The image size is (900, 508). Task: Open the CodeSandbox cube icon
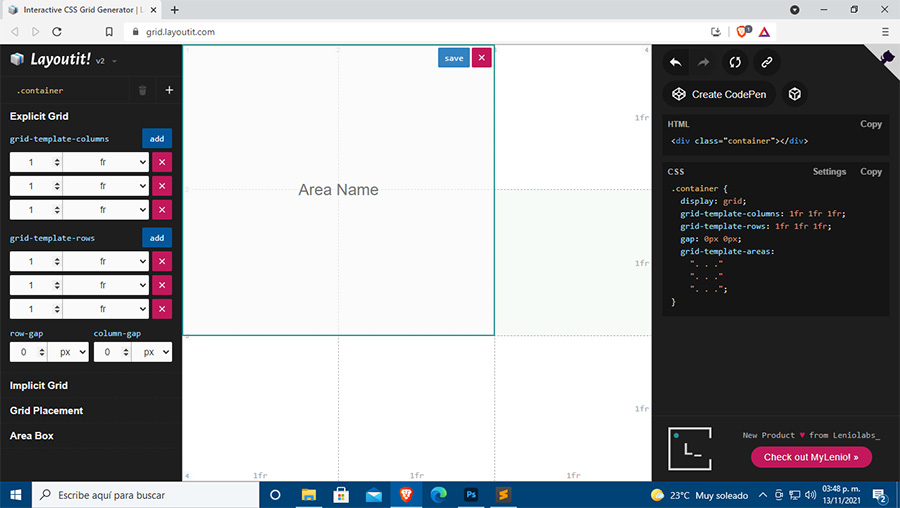[794, 94]
